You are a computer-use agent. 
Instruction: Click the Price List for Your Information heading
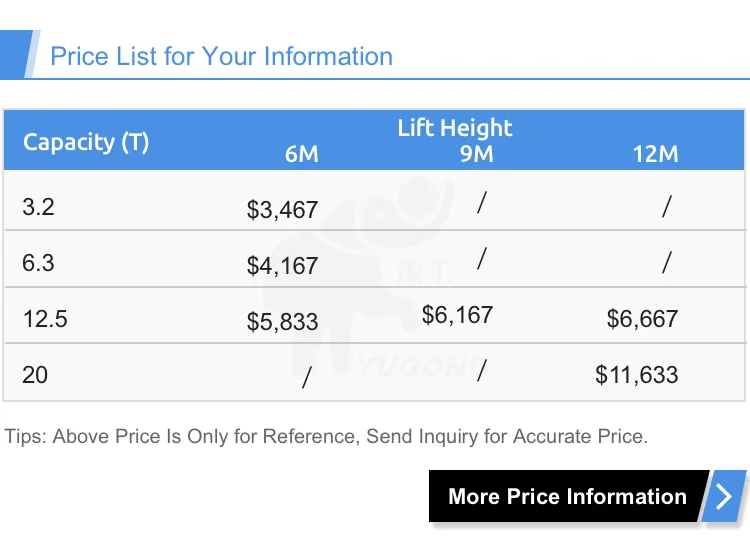coord(221,56)
